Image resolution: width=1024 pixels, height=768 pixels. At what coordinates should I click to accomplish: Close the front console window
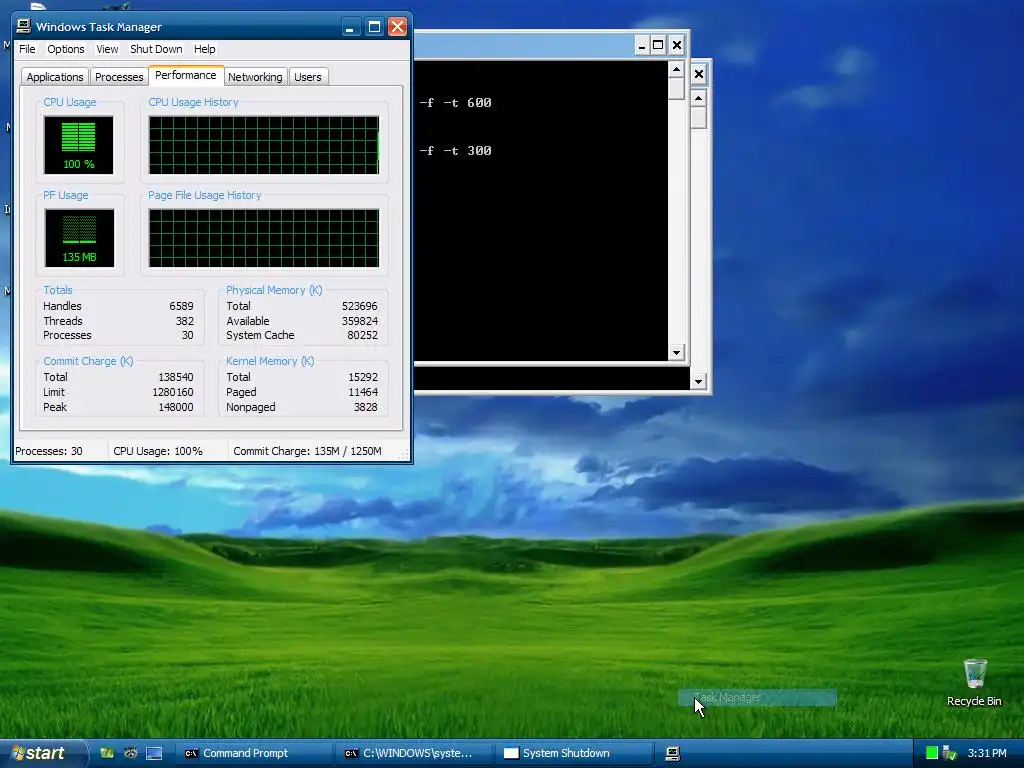tap(677, 45)
